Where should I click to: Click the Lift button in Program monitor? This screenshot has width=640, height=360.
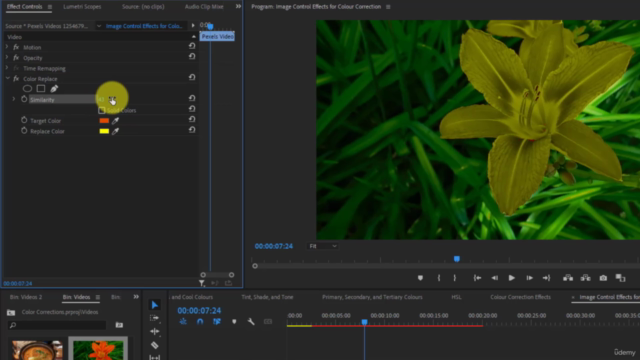[x=568, y=278]
